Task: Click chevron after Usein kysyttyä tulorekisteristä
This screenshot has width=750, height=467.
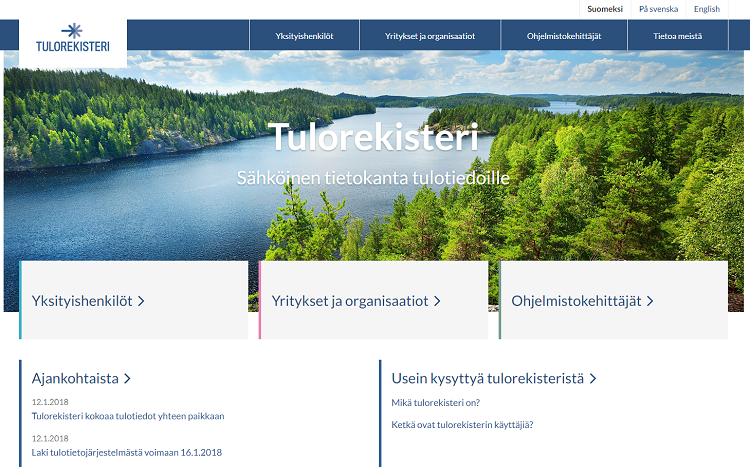Action: 593,378
